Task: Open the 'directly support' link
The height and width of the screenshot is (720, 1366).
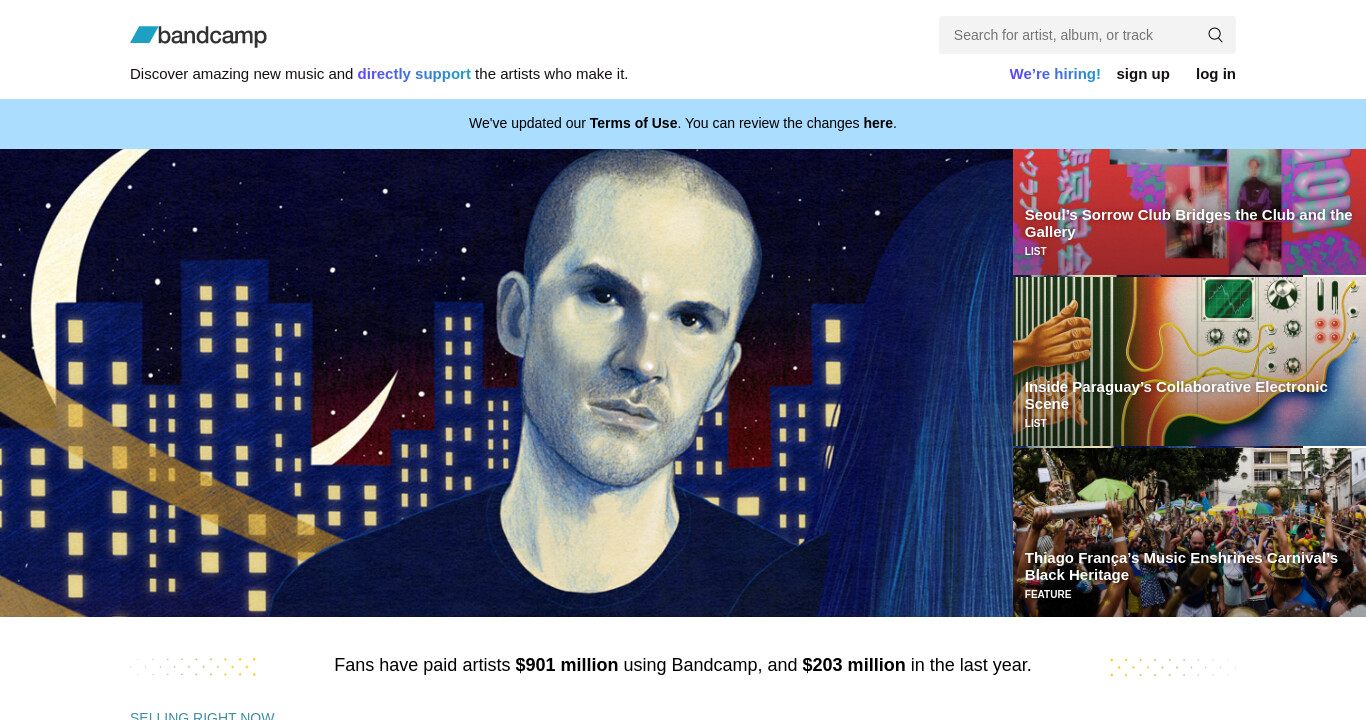Action: [414, 74]
